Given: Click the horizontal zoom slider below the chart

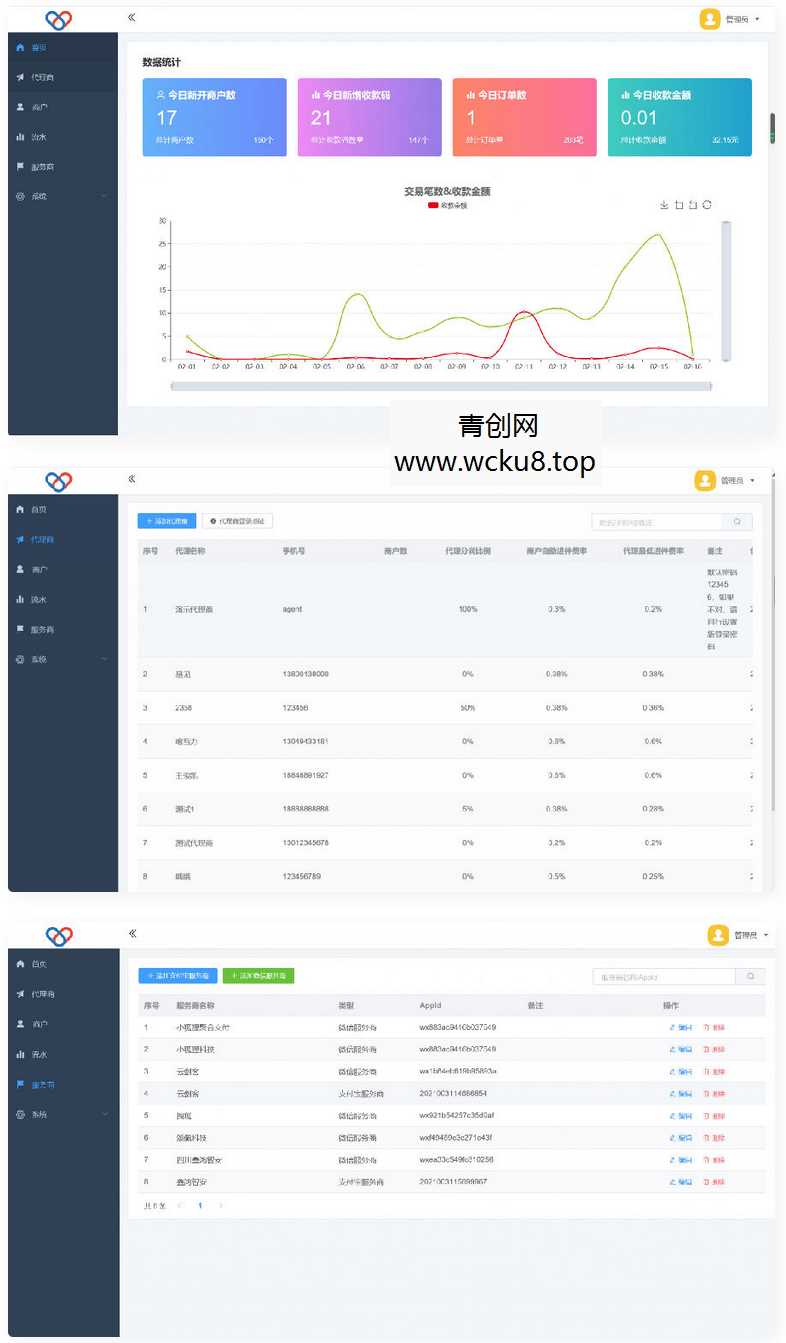Looking at the screenshot, I should pyautogui.click(x=441, y=386).
